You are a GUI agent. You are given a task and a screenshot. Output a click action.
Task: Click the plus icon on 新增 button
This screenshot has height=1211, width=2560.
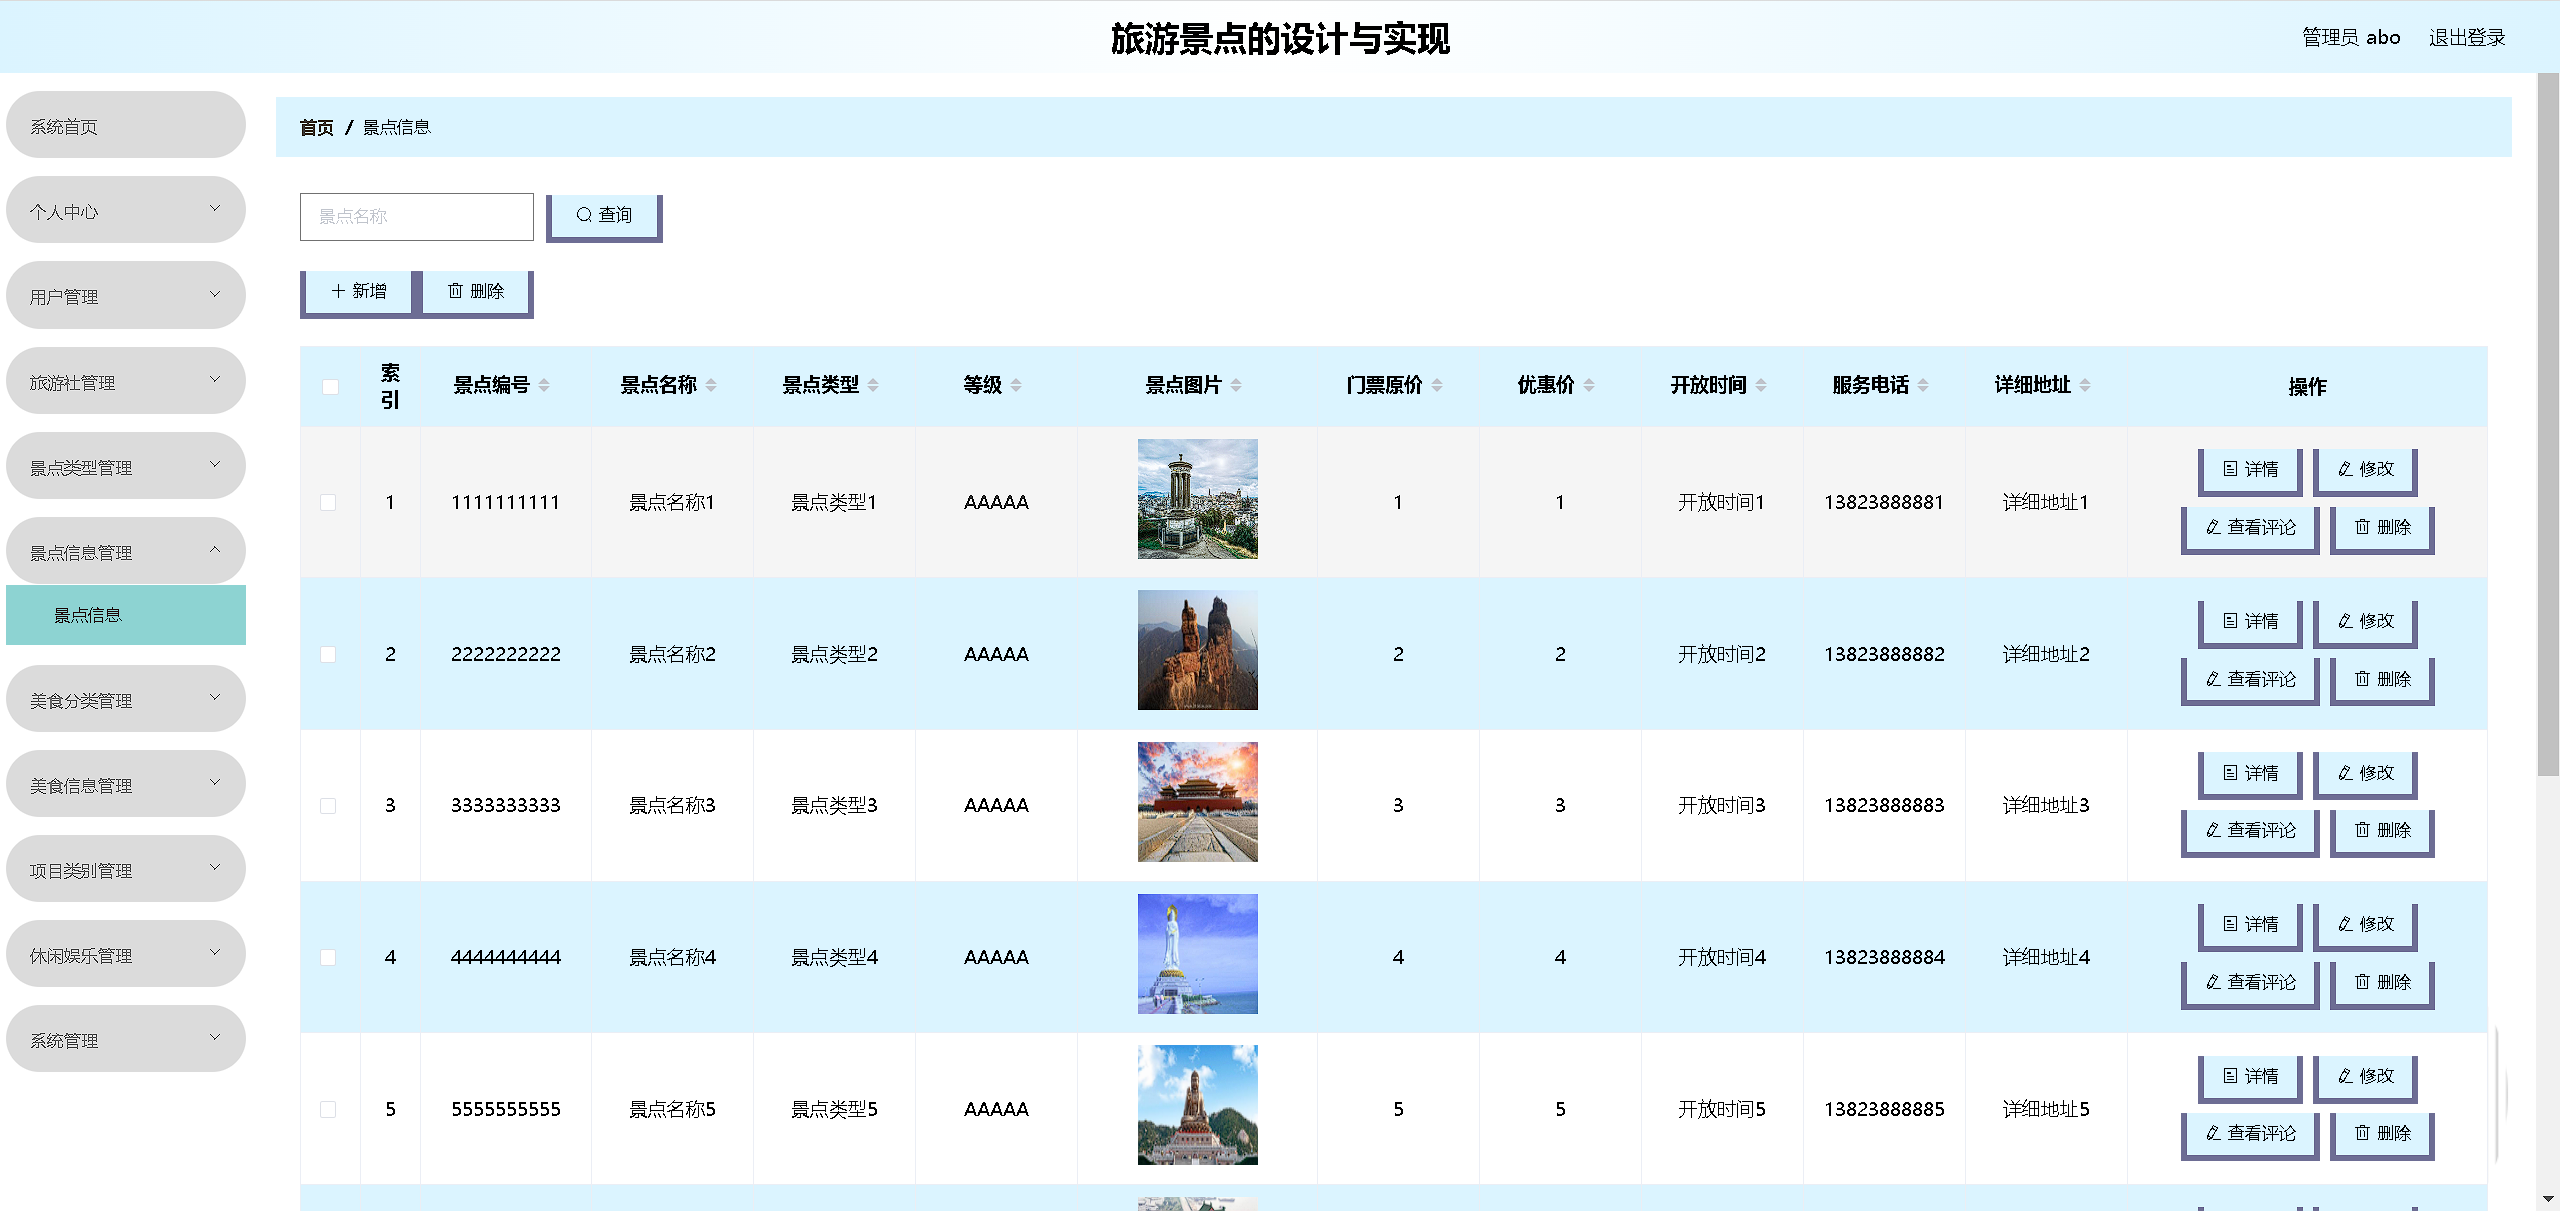point(338,291)
